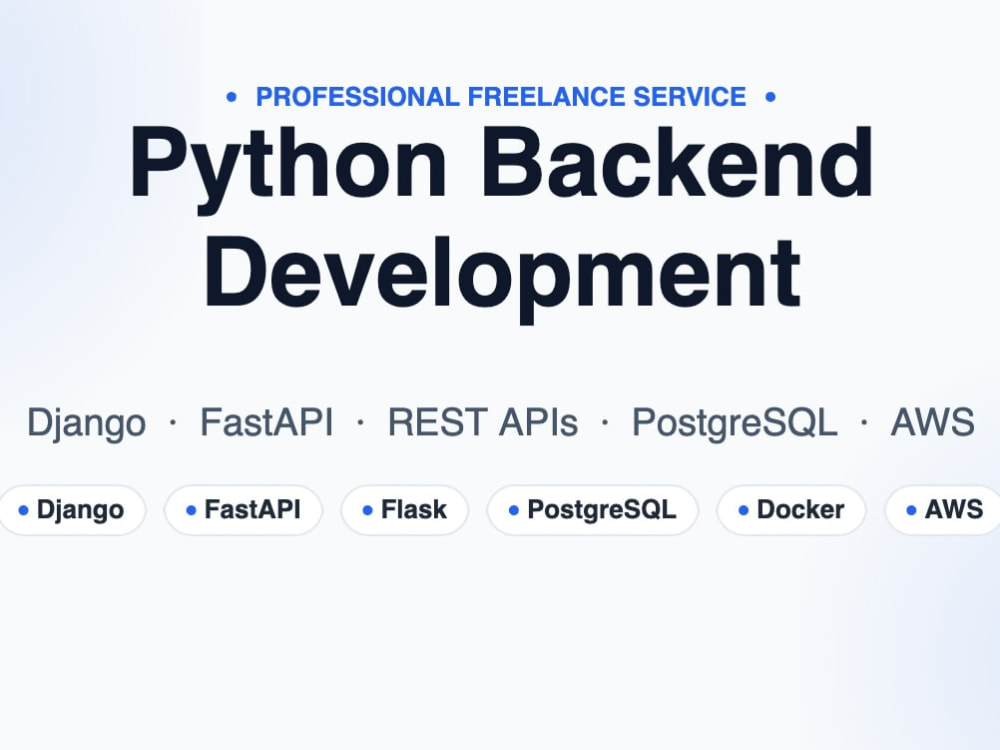The image size is (1000, 750).
Task: Click the Django pill tag
Action: click(x=71, y=510)
